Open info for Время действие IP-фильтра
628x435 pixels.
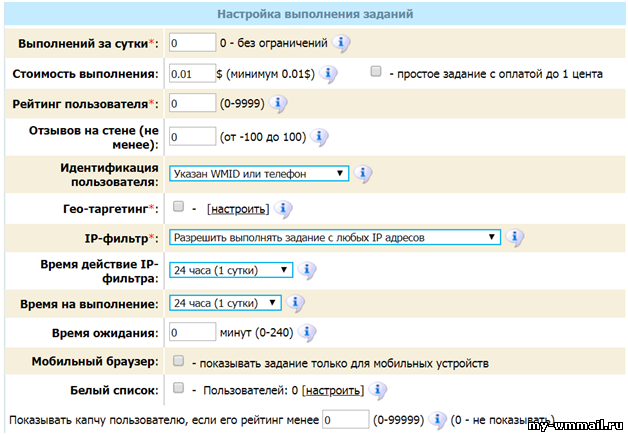click(x=307, y=270)
